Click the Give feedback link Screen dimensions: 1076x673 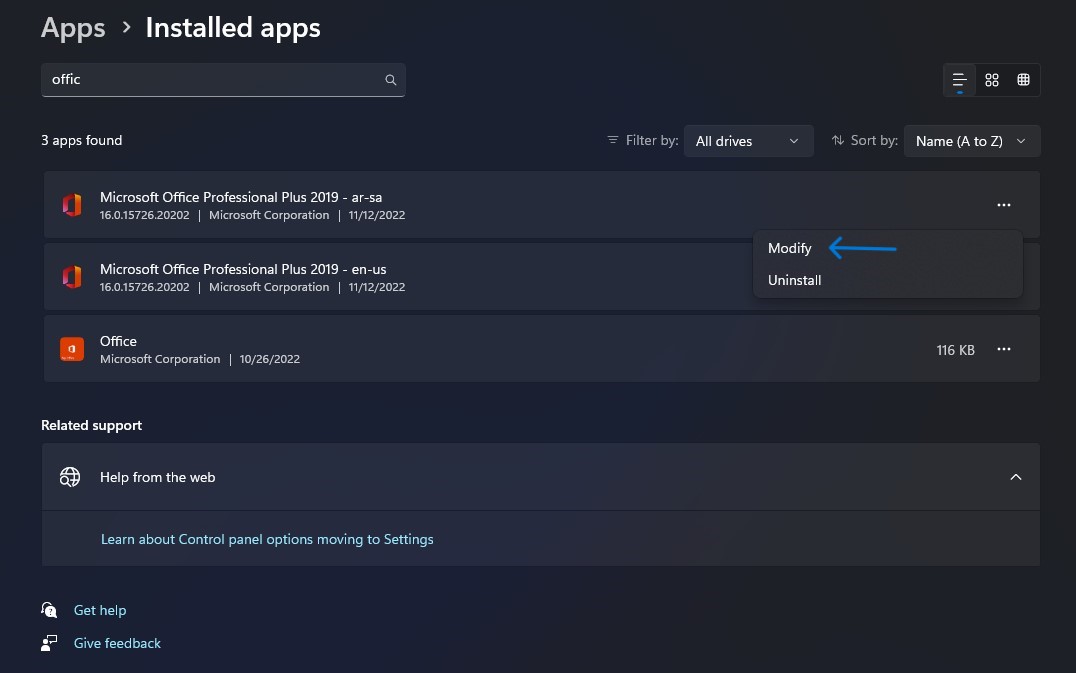117,643
